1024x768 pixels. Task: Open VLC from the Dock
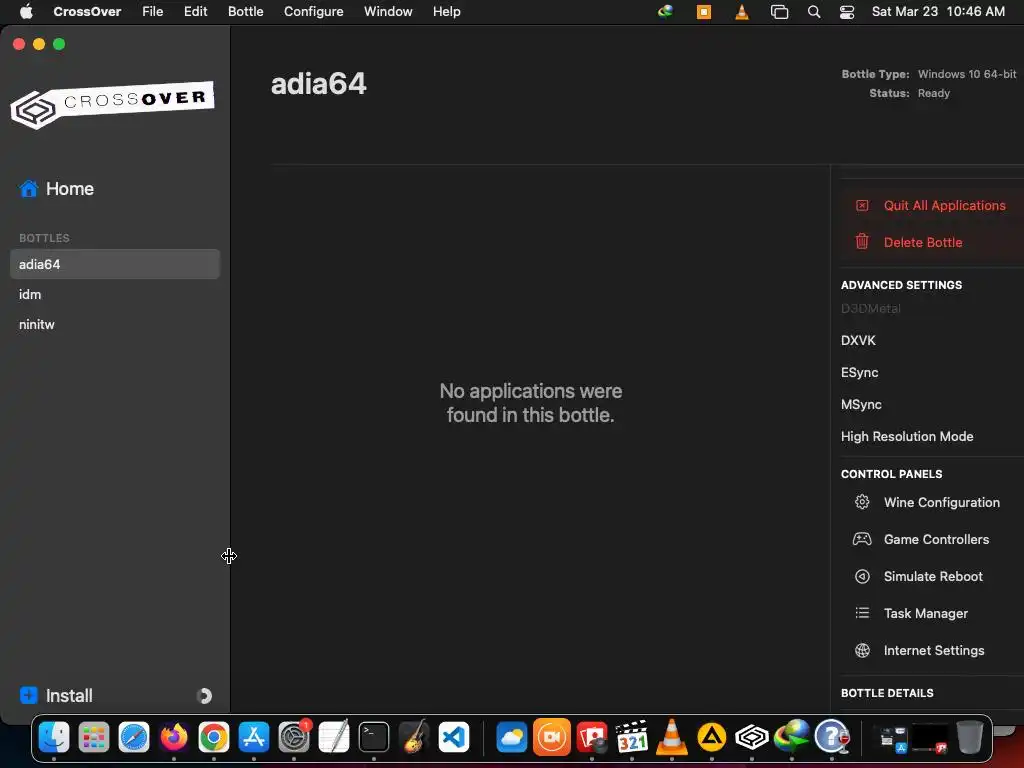click(671, 738)
